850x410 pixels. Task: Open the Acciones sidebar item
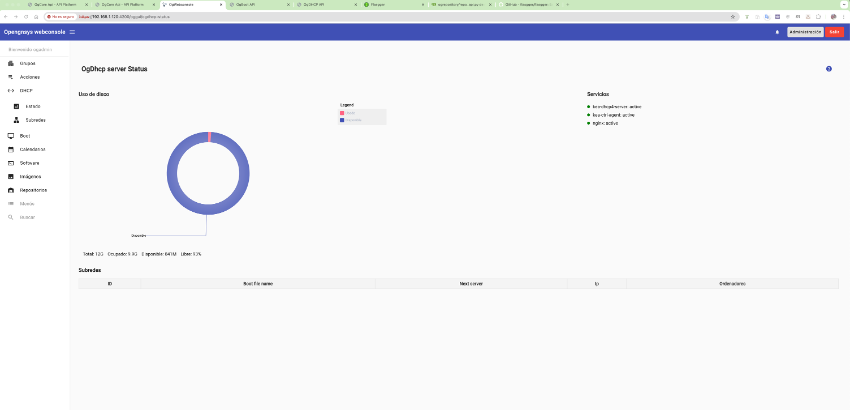coord(29,77)
